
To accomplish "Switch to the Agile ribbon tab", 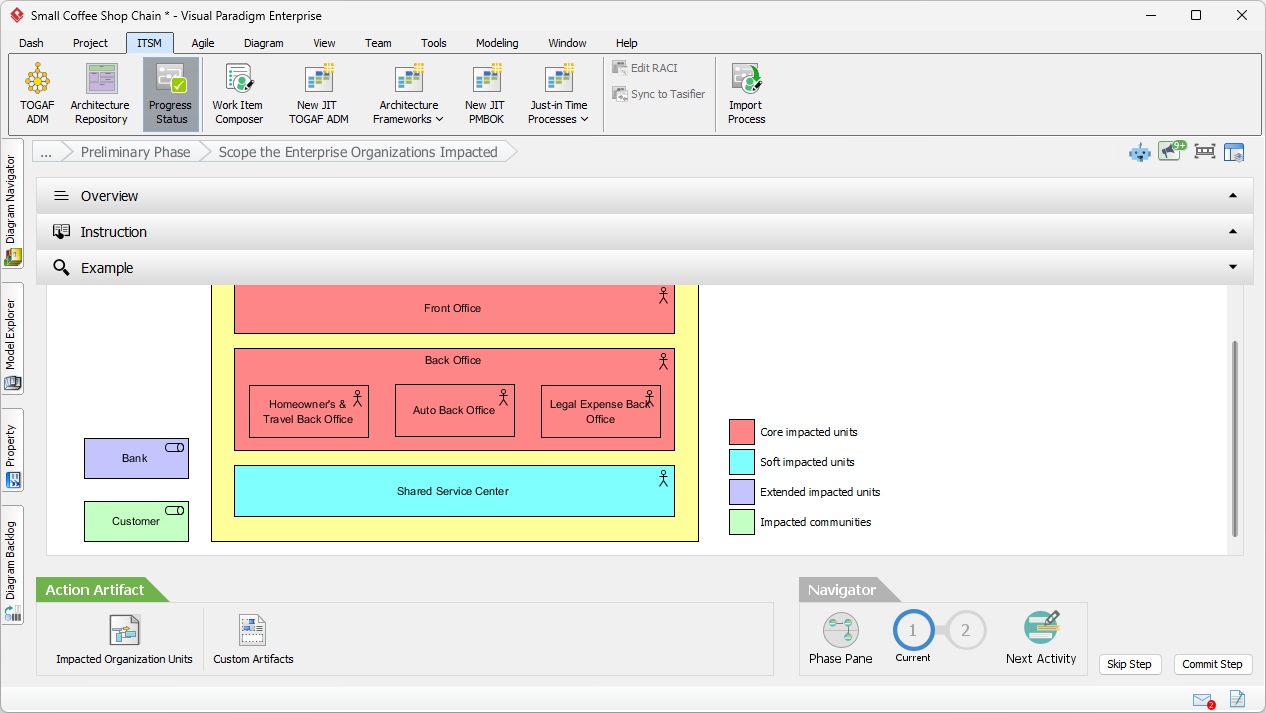I will tap(203, 43).
